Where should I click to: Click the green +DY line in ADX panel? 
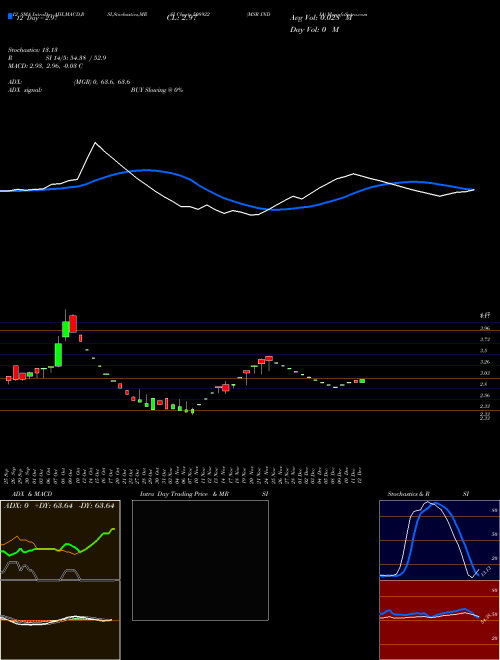point(58,544)
